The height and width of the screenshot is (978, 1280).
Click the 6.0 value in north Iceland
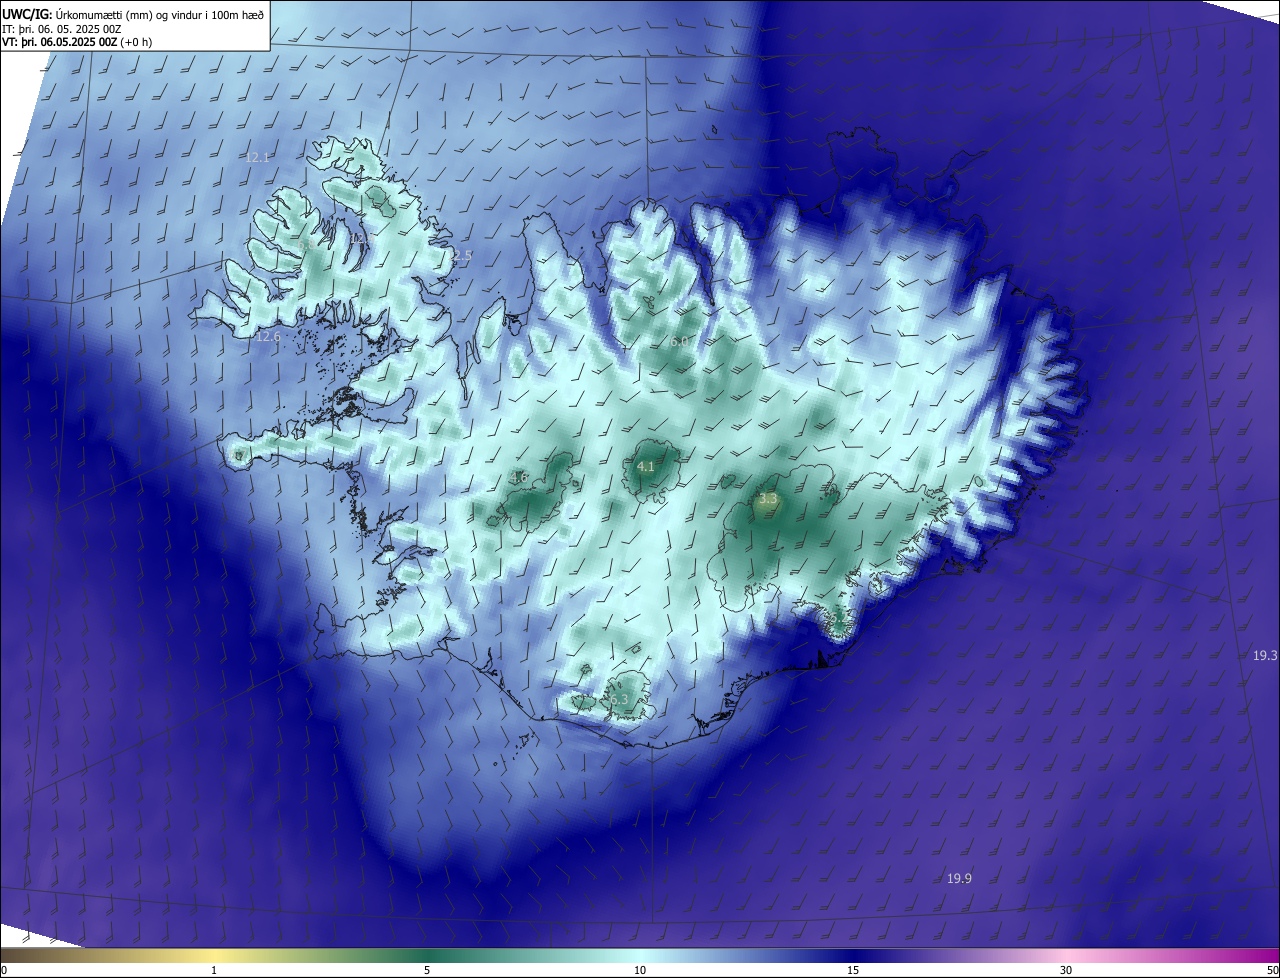pyautogui.click(x=679, y=341)
